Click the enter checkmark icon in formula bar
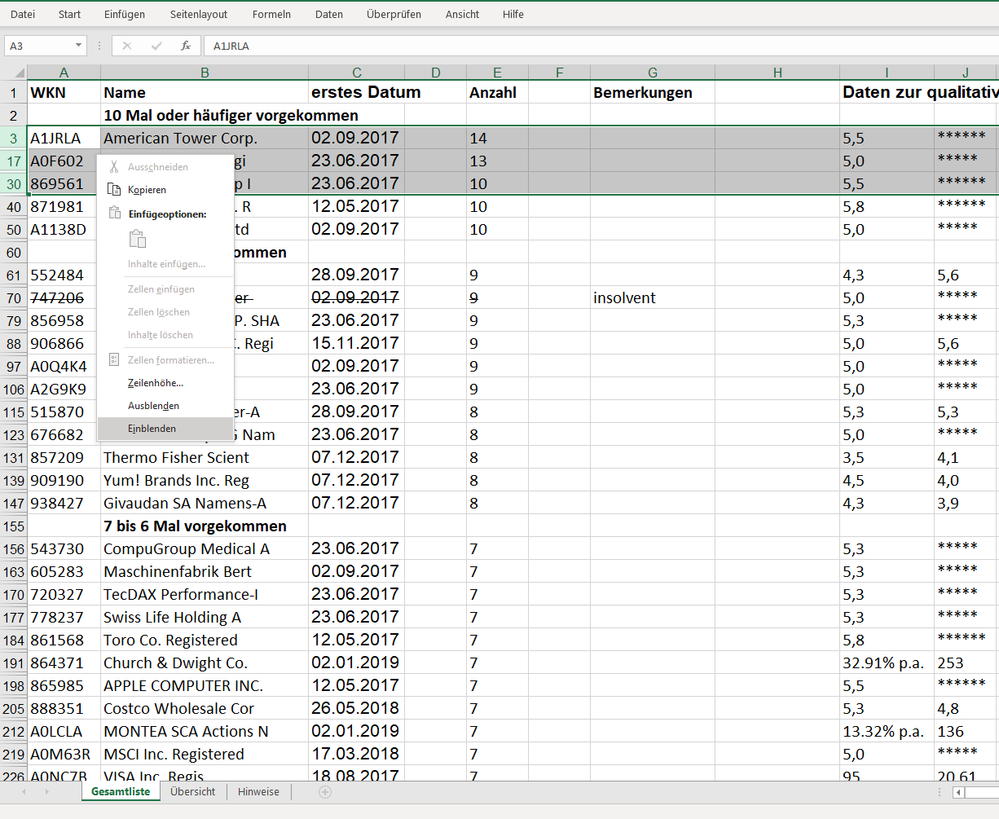Image resolution: width=999 pixels, height=819 pixels. 156,46
